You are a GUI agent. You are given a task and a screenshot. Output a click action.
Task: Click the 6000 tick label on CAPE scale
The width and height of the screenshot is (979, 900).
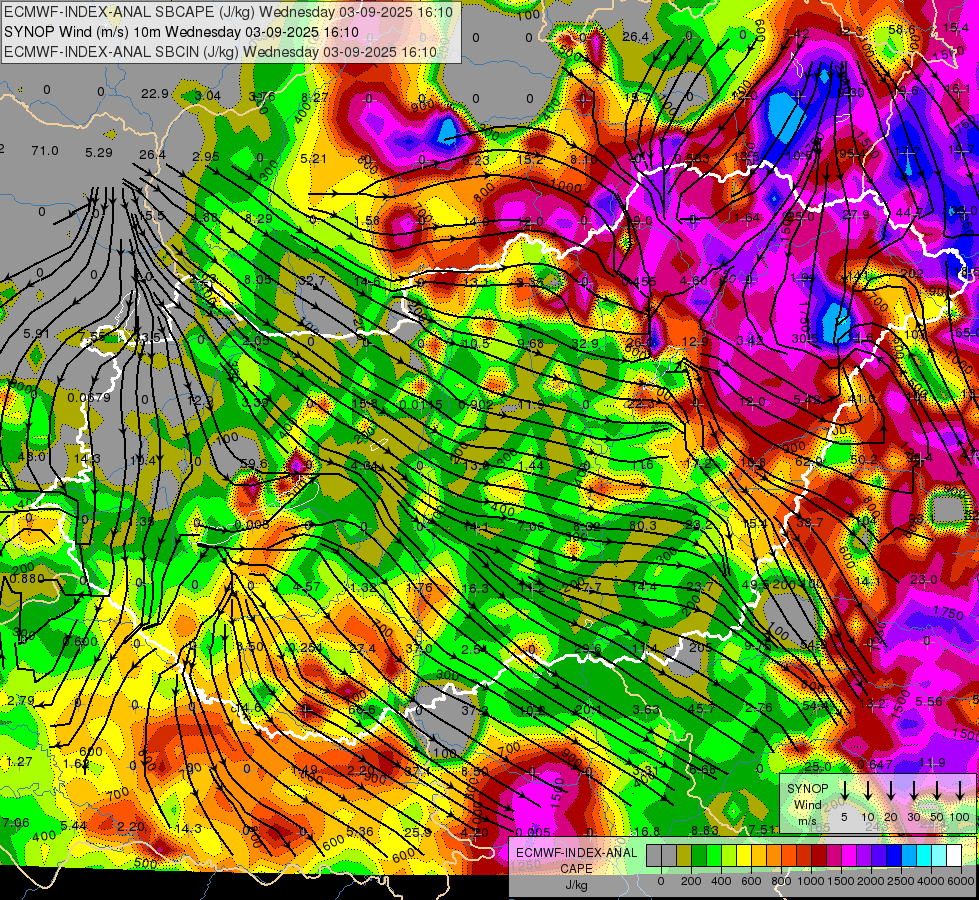click(x=962, y=881)
